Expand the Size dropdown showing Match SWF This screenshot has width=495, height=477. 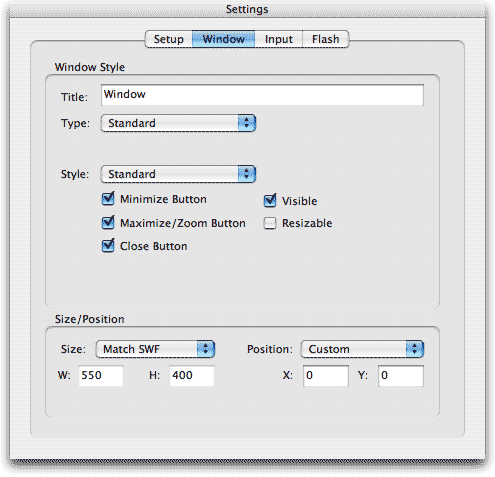pyautogui.click(x=155, y=349)
